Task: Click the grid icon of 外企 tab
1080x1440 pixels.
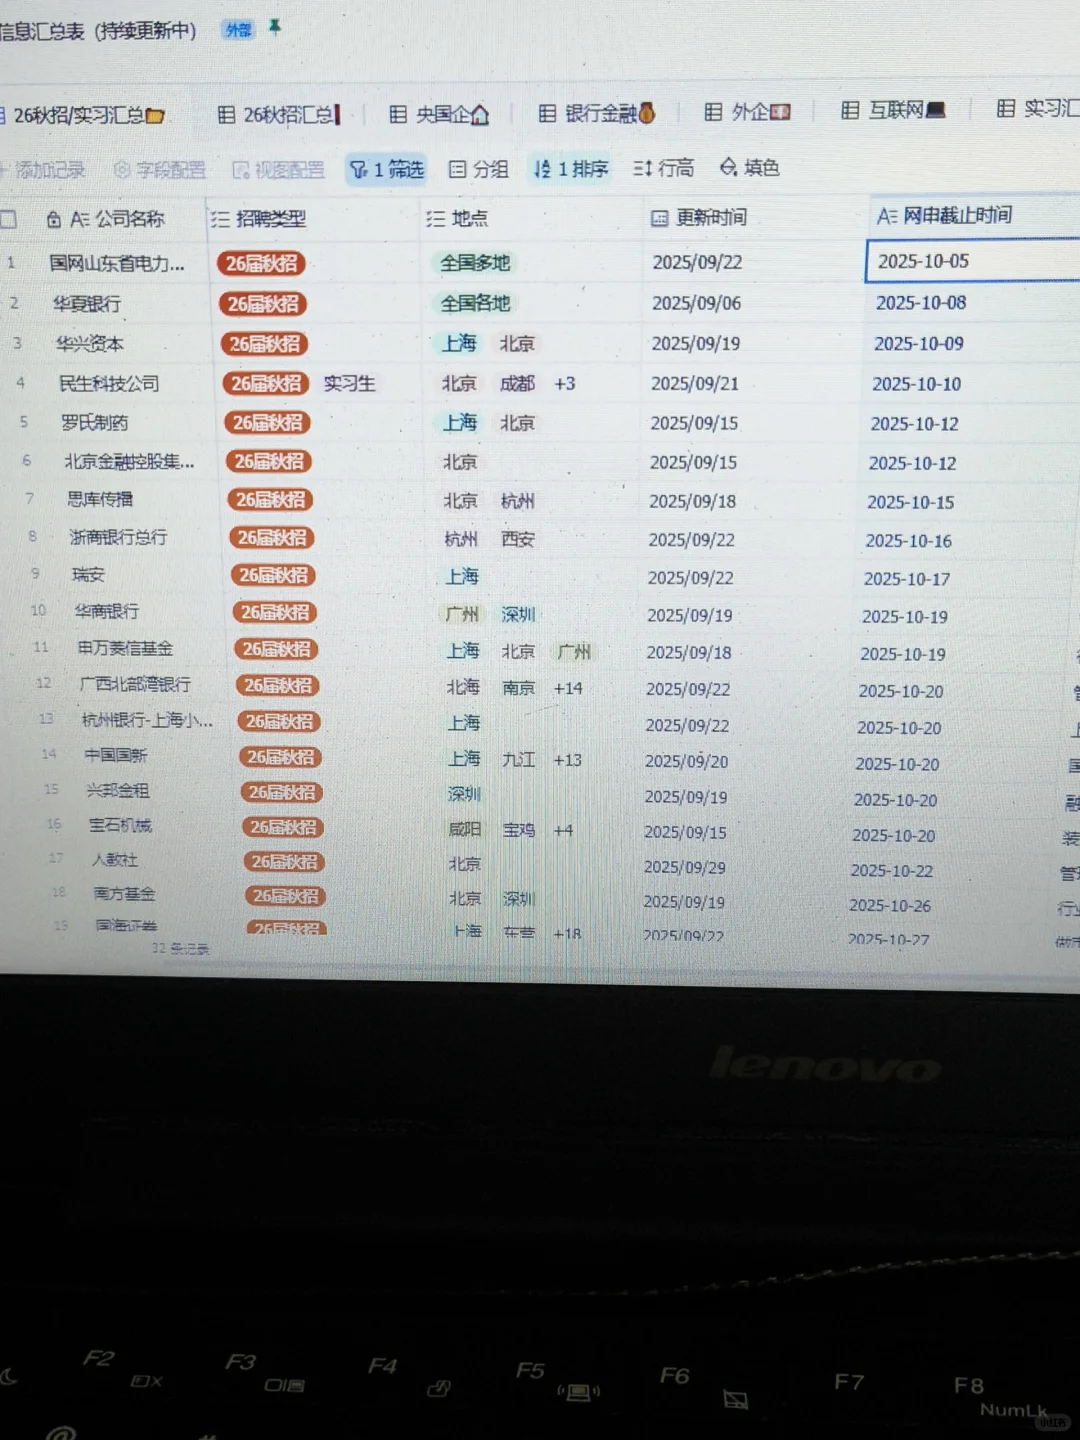Action: pos(713,111)
